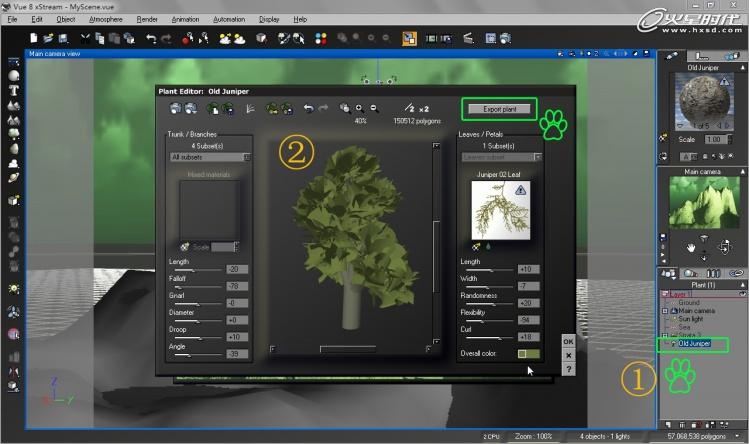Open the Atmosphere menu
Image resolution: width=749 pixels, height=444 pixels.
[x=106, y=19]
